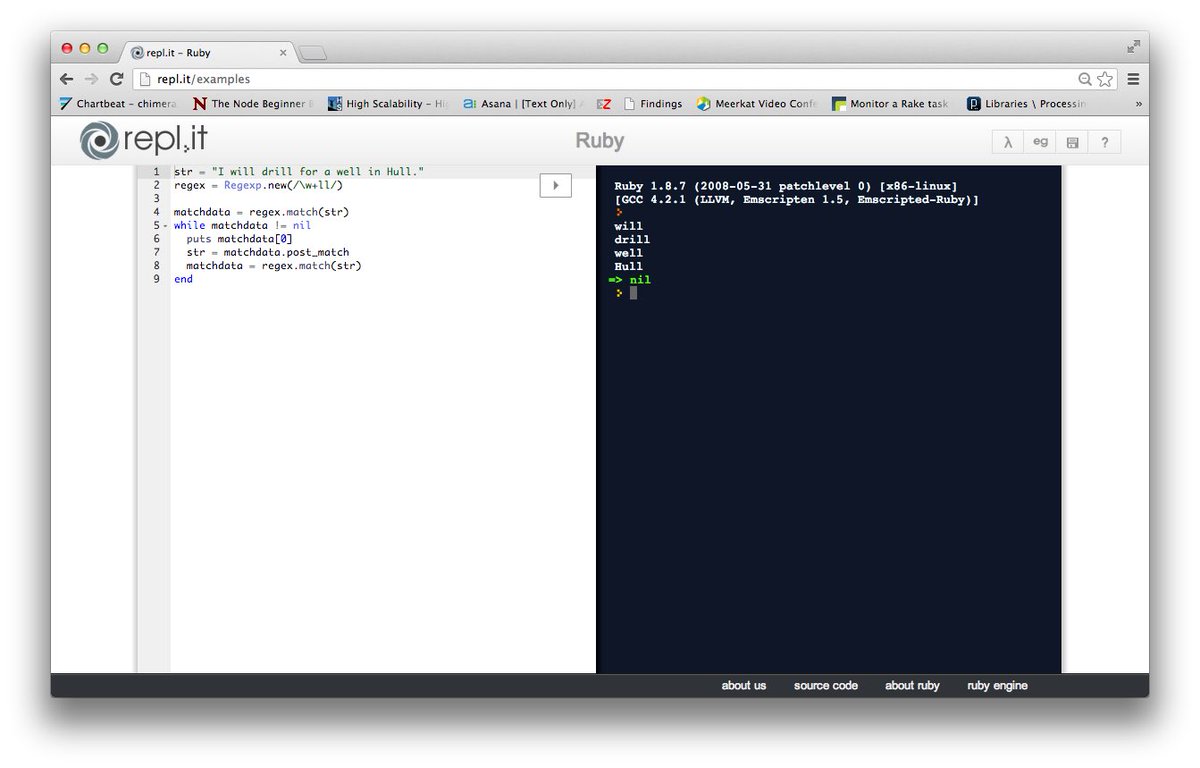The height and width of the screenshot is (768, 1200).
Task: Click the 'about ruby' footer link
Action: click(x=912, y=686)
